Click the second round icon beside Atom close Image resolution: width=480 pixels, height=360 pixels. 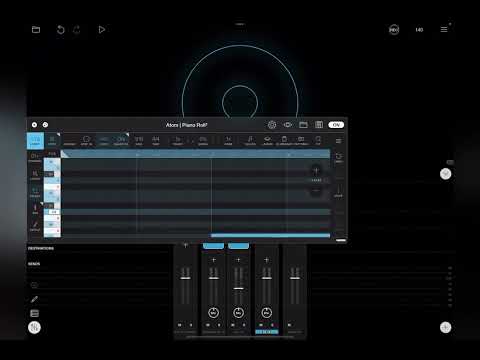tap(45, 125)
